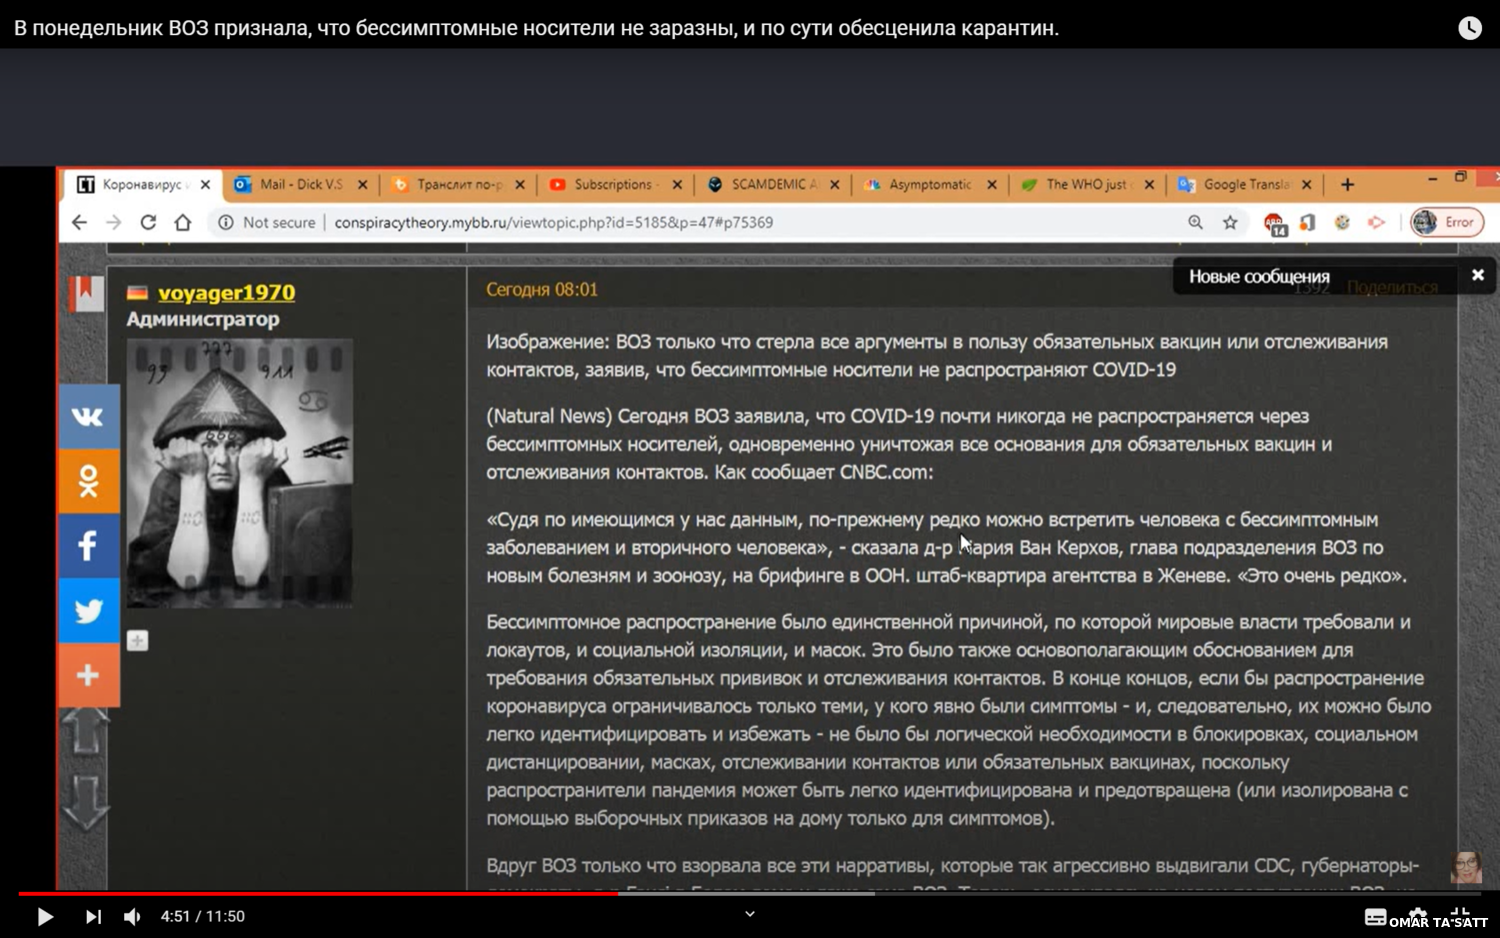Close the Asymptomatic tab

tap(992, 184)
